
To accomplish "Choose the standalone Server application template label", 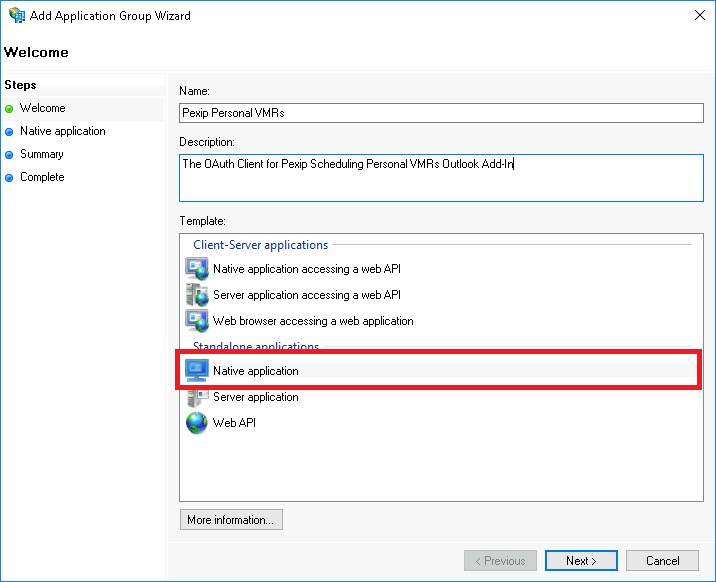I will point(256,397).
